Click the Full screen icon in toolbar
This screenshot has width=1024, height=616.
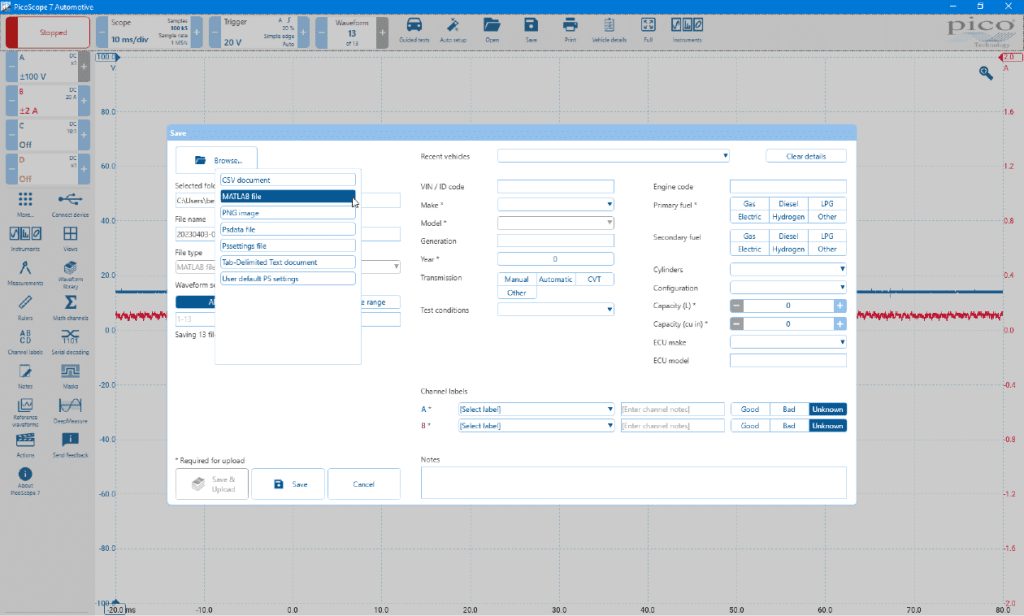[x=648, y=25]
